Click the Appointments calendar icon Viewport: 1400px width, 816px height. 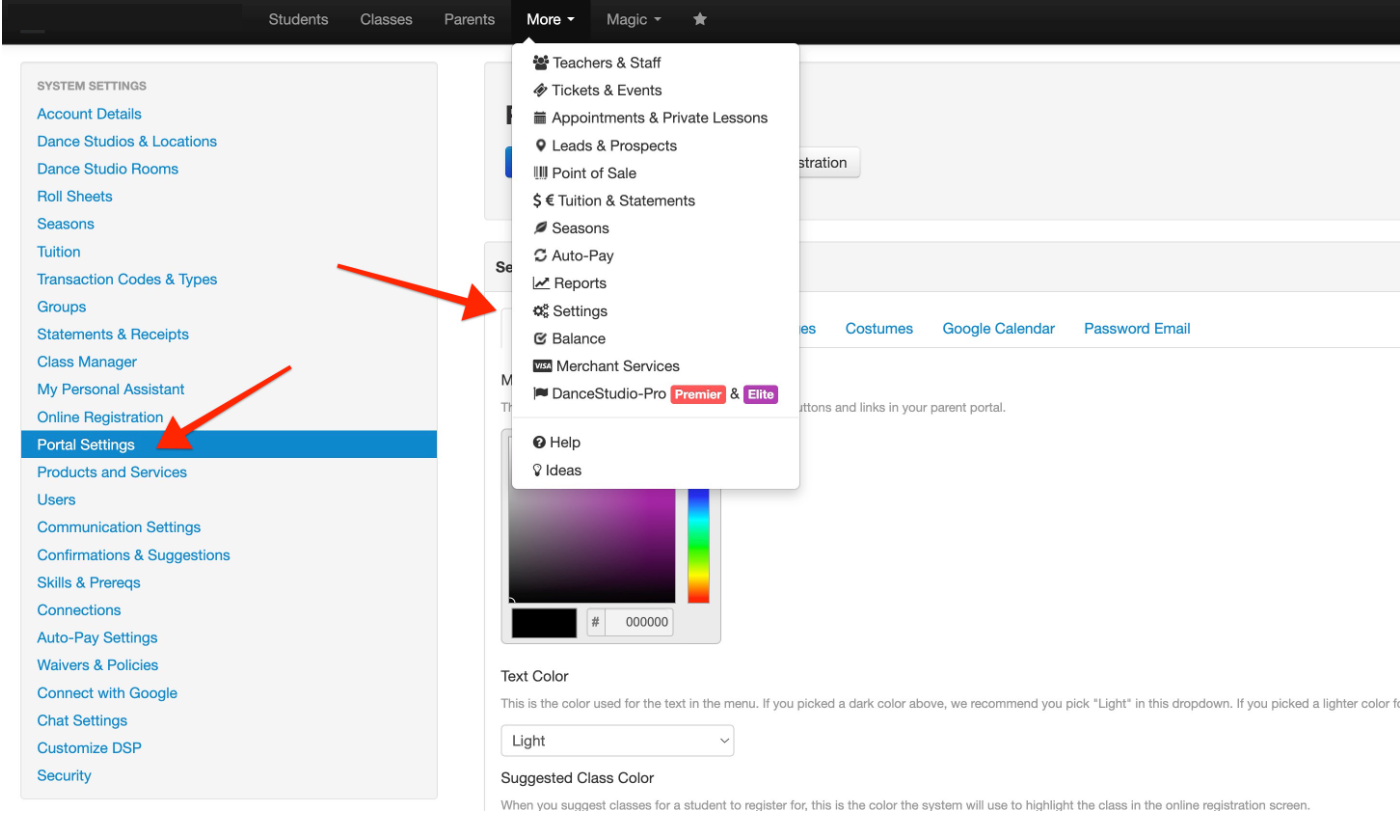coord(540,117)
